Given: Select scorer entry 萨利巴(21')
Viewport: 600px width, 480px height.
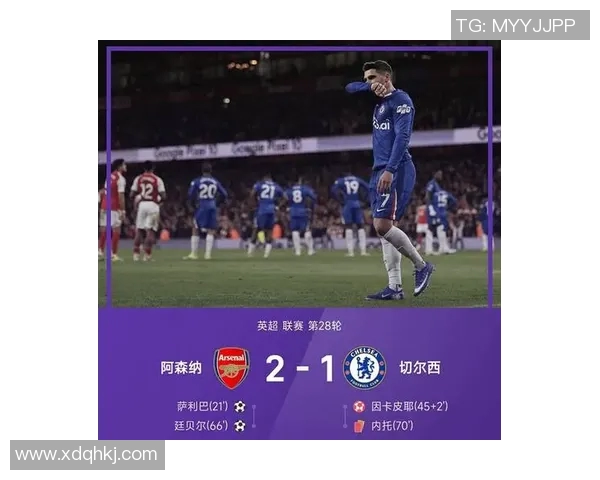Looking at the screenshot, I should click(202, 407).
